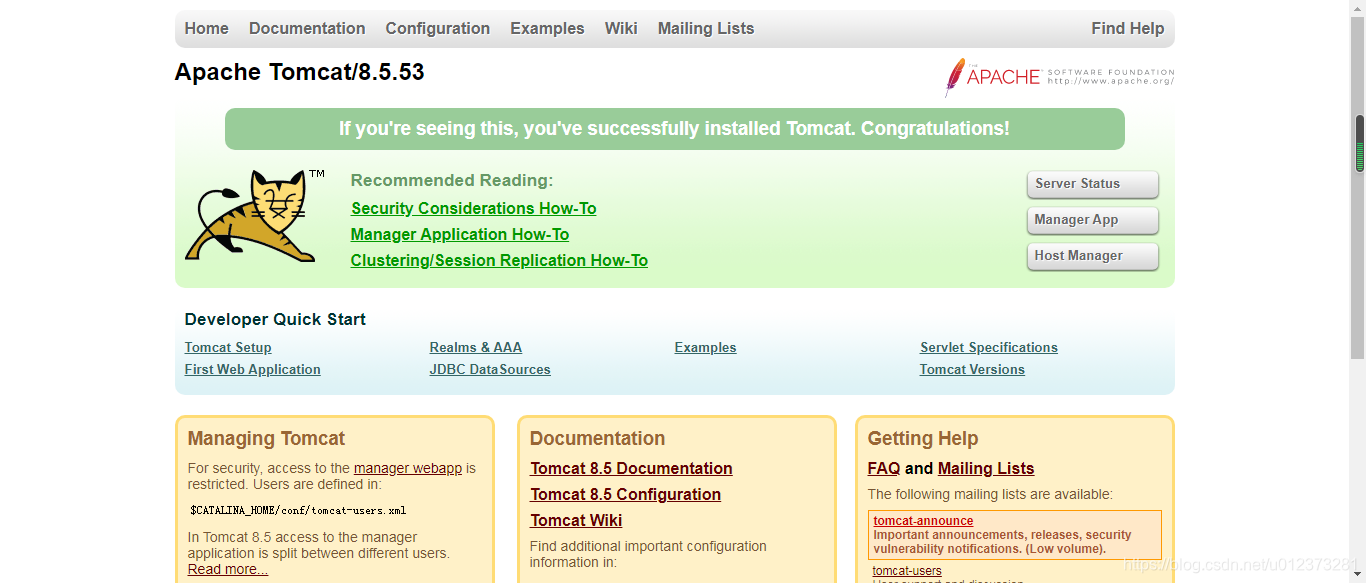
Task: Open Manager Application How-To link
Action: pos(460,234)
